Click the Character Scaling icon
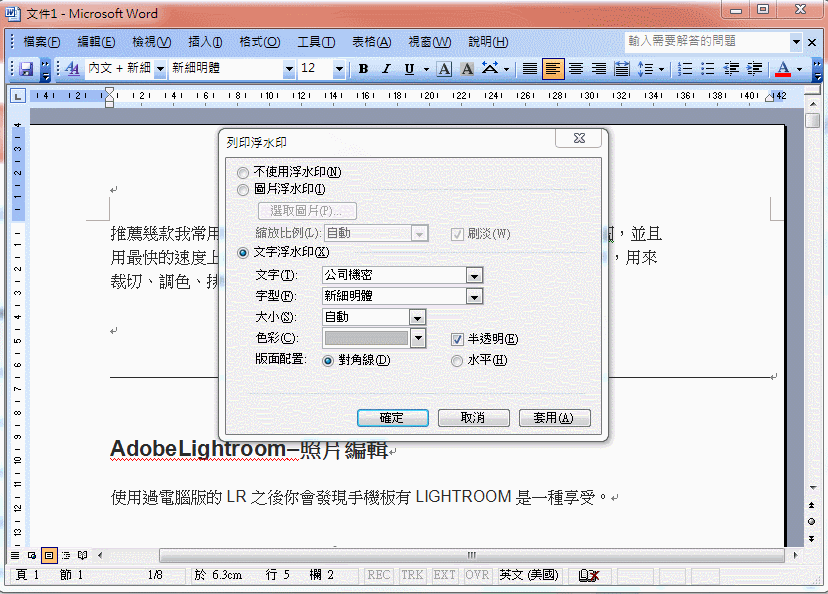This screenshot has height=594, width=828. point(490,69)
